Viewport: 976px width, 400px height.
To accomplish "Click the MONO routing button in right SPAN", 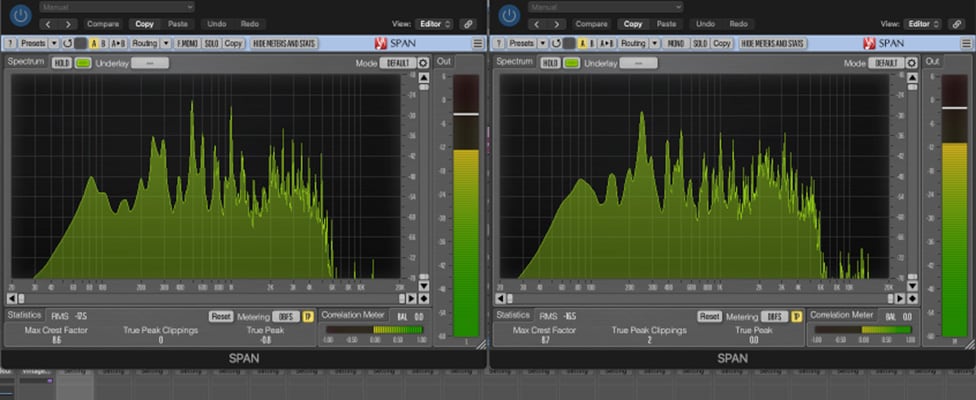I will (x=675, y=44).
